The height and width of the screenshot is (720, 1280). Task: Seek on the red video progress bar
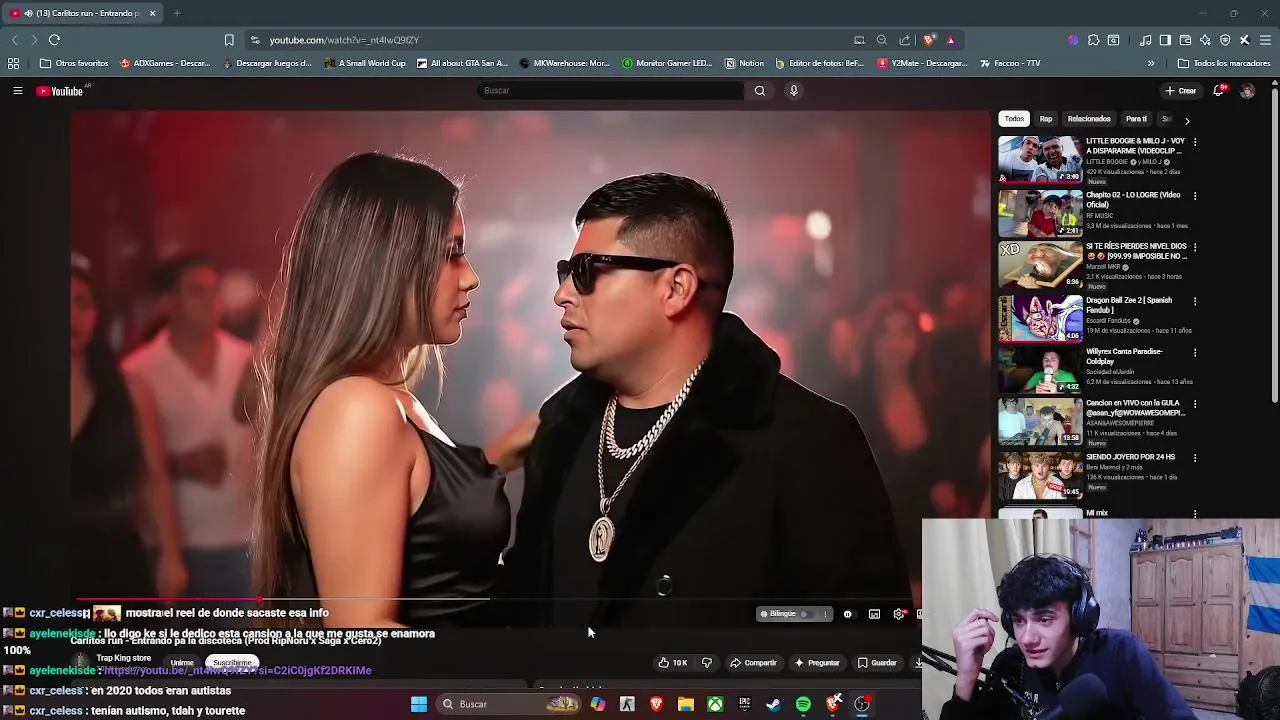click(166, 599)
